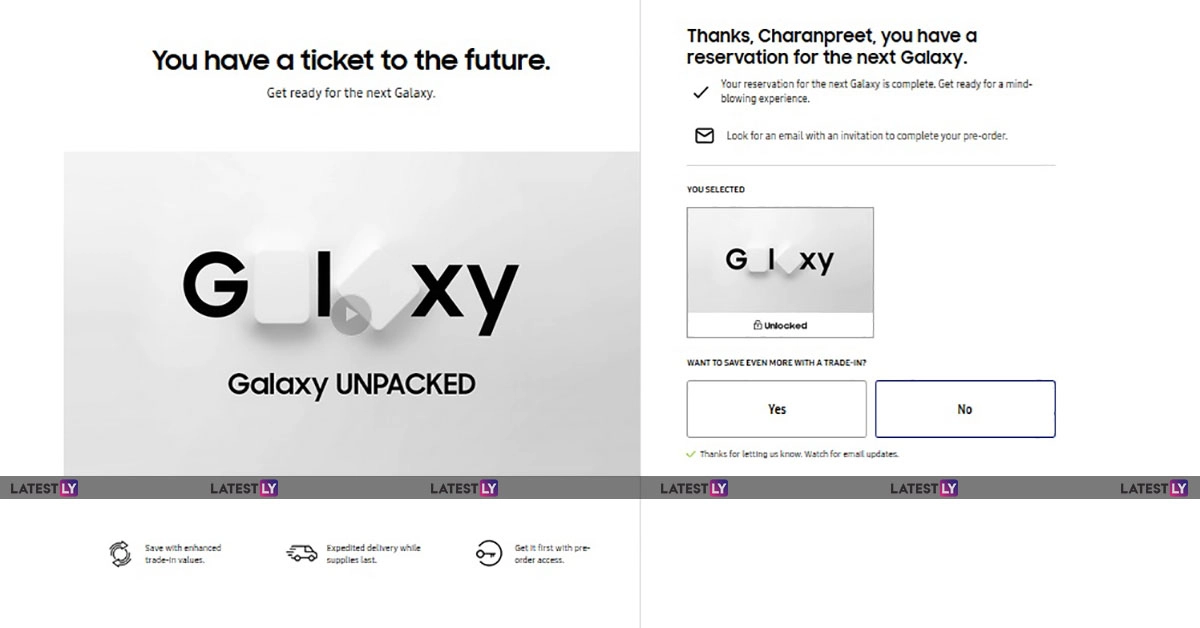Viewport: 1200px width, 628px height.
Task: Click 'Get it first with pre-order access' text
Action: 552,554
